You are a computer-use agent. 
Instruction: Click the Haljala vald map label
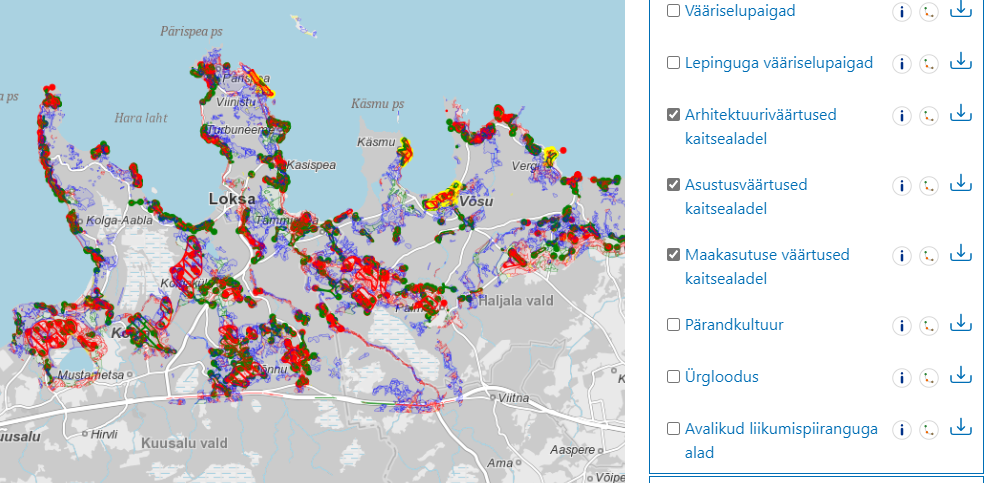click(516, 301)
